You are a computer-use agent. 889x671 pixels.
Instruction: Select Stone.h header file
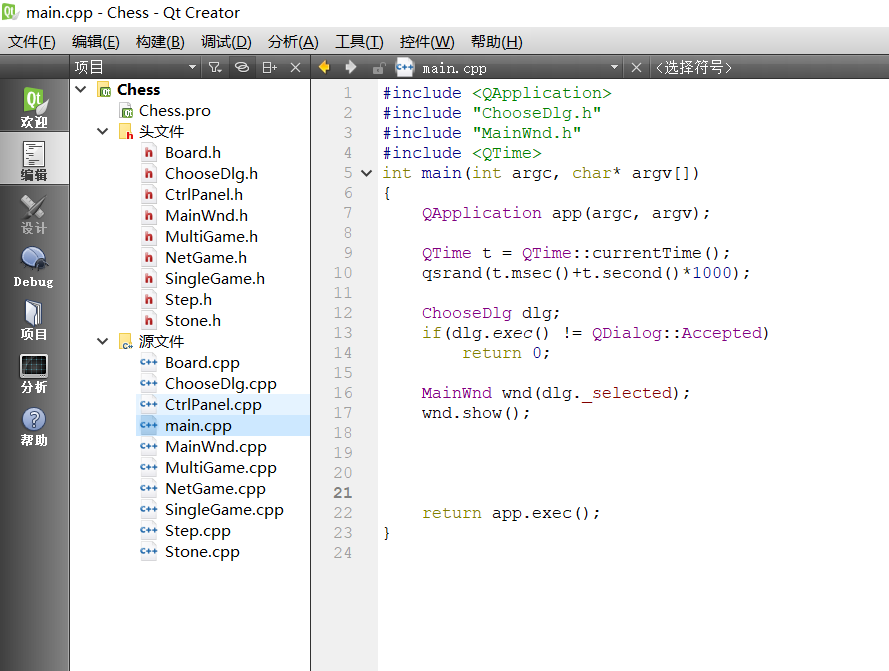[x=193, y=320]
